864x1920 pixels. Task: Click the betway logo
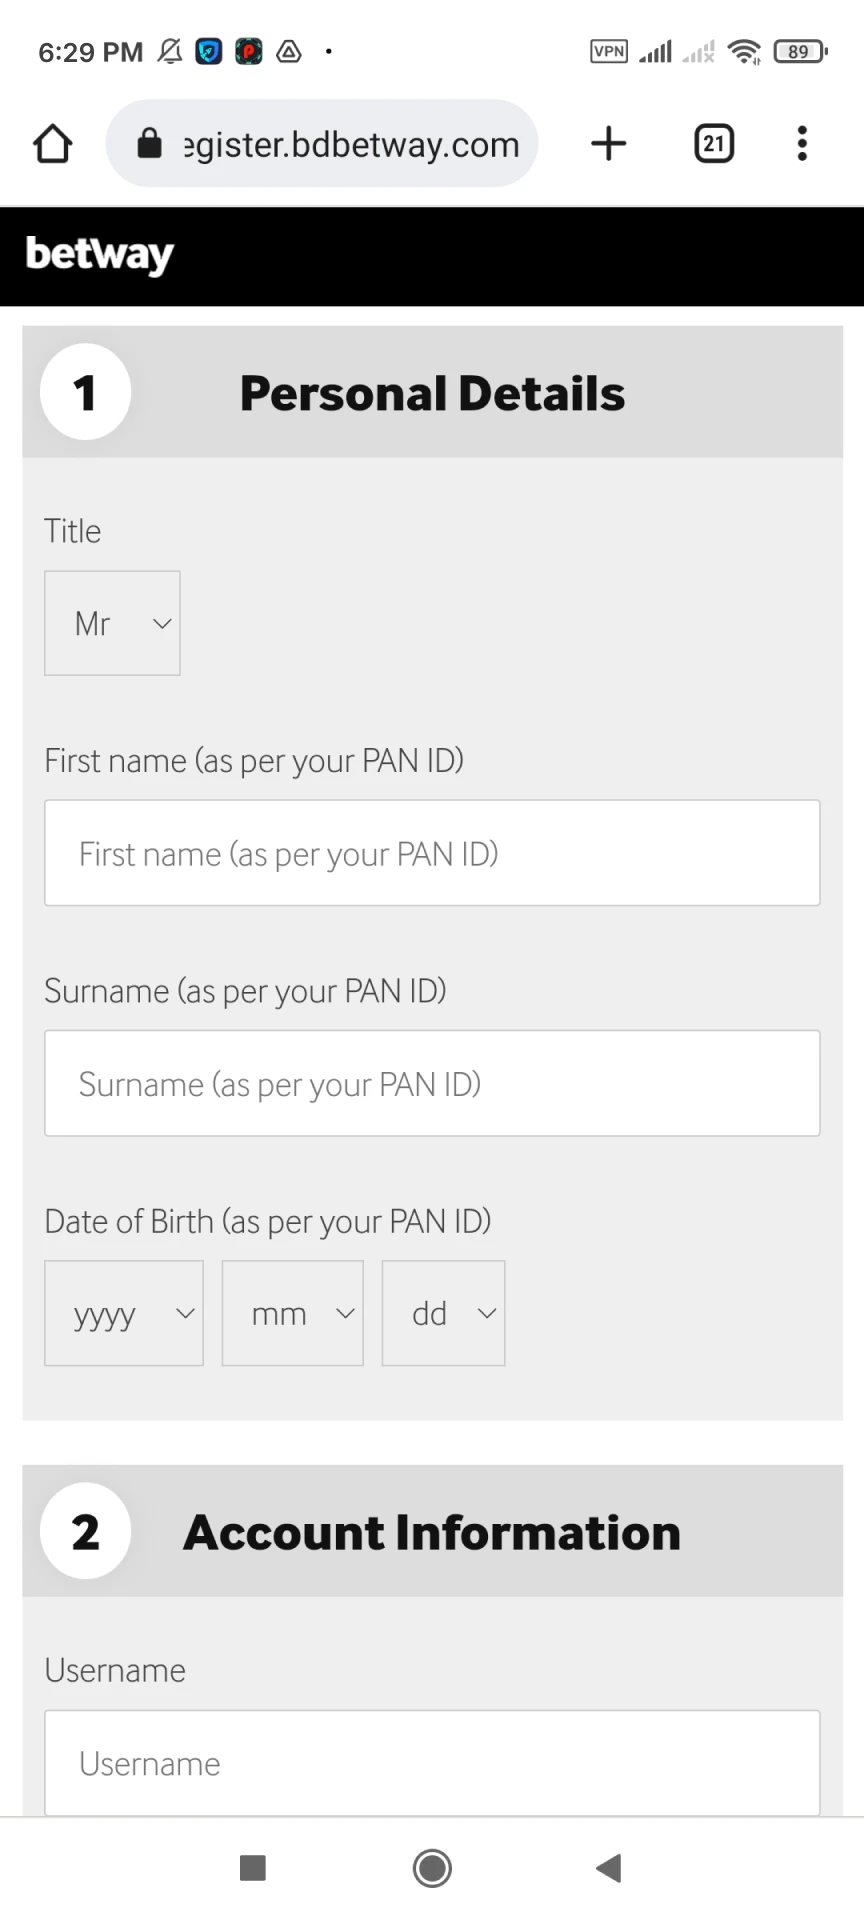[100, 255]
